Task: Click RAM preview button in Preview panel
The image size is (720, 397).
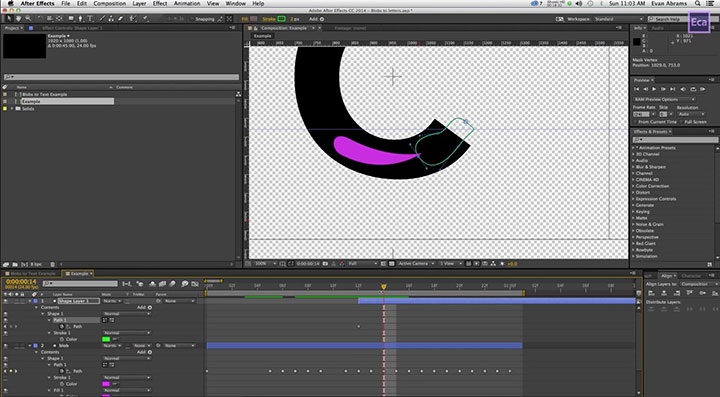Action: (703, 89)
